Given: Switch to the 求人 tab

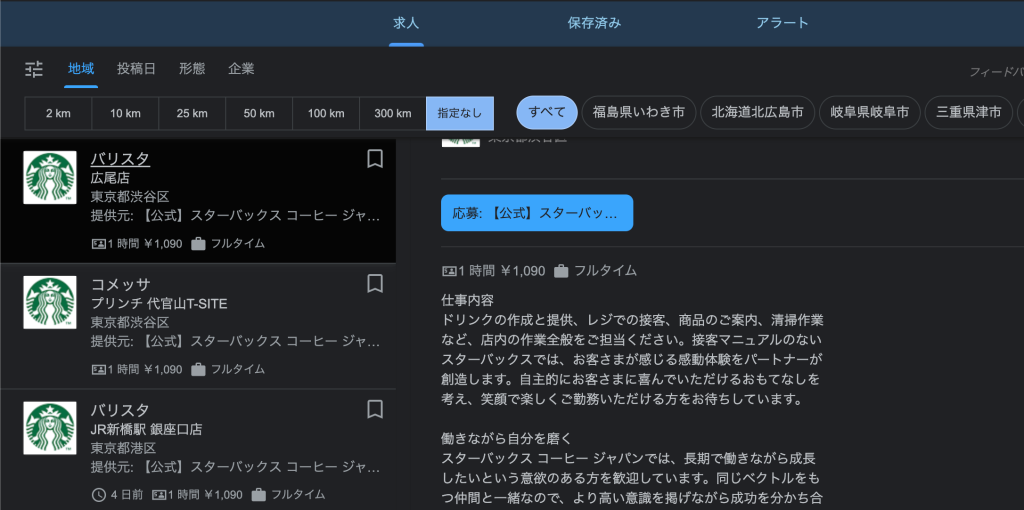Looking at the screenshot, I should pos(406,24).
